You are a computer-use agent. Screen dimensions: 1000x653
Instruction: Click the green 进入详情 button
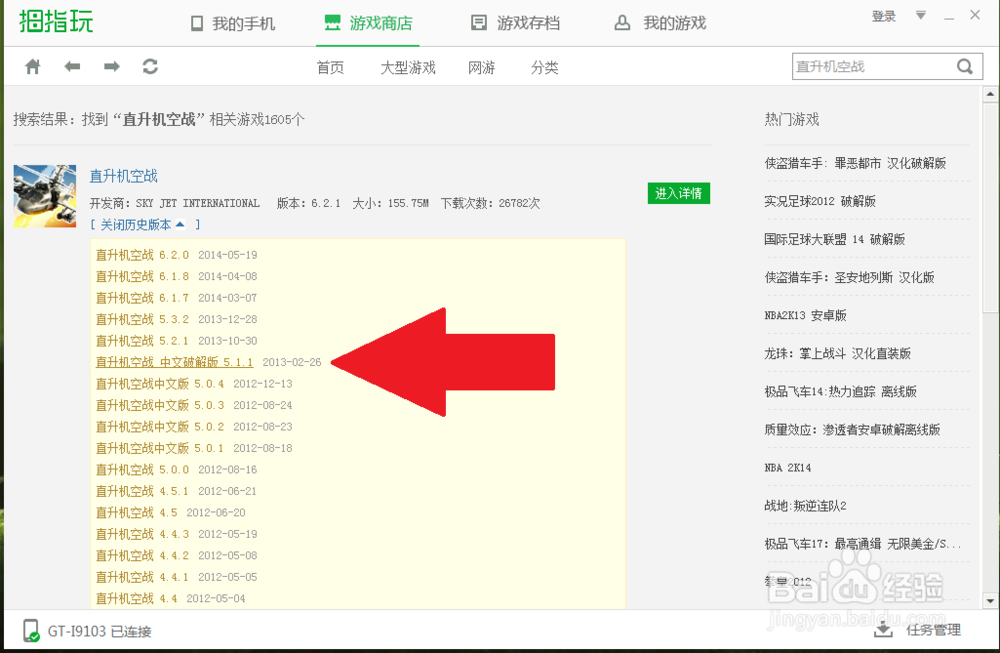679,192
